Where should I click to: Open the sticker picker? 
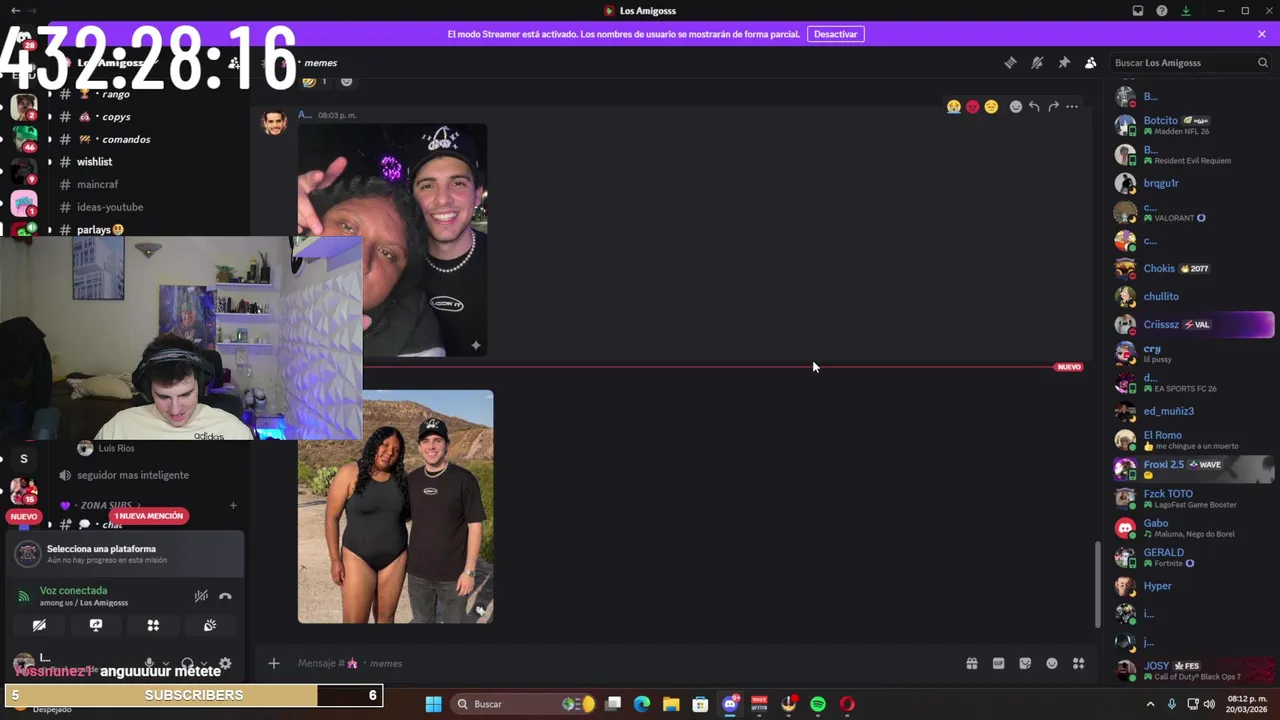click(1025, 663)
